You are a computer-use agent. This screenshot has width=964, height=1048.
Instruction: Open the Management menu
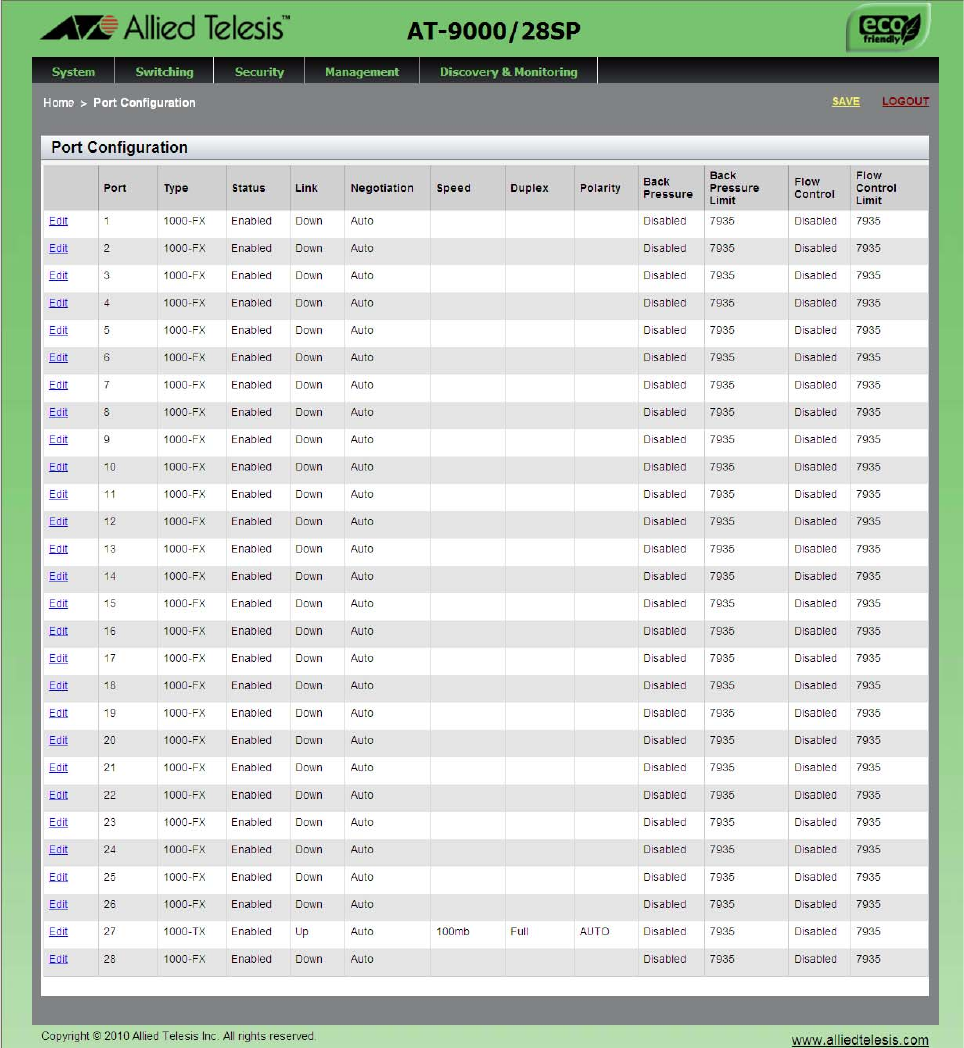(362, 72)
